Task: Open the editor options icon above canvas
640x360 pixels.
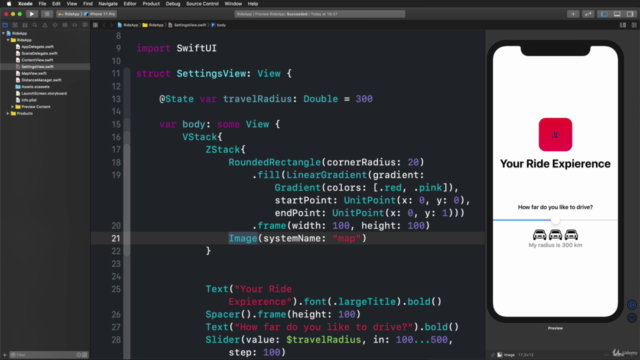Action: click(623, 25)
